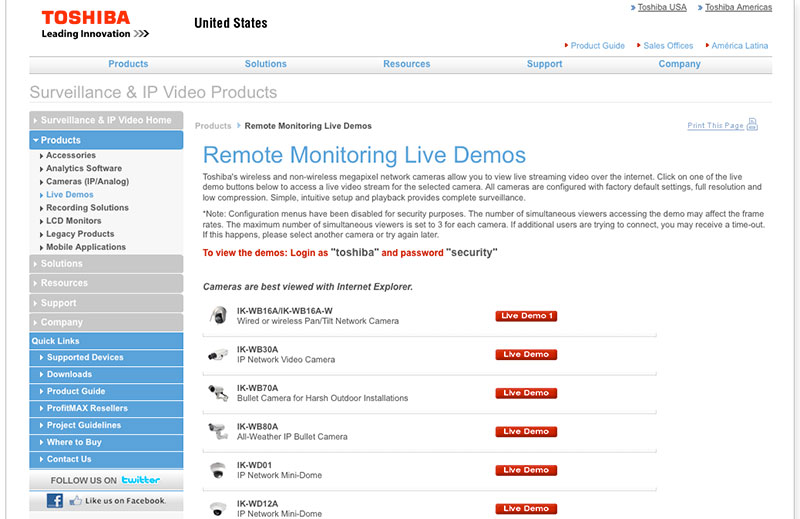
Task: Open ProfitMAX Resellers quick link
Action: coord(106,408)
